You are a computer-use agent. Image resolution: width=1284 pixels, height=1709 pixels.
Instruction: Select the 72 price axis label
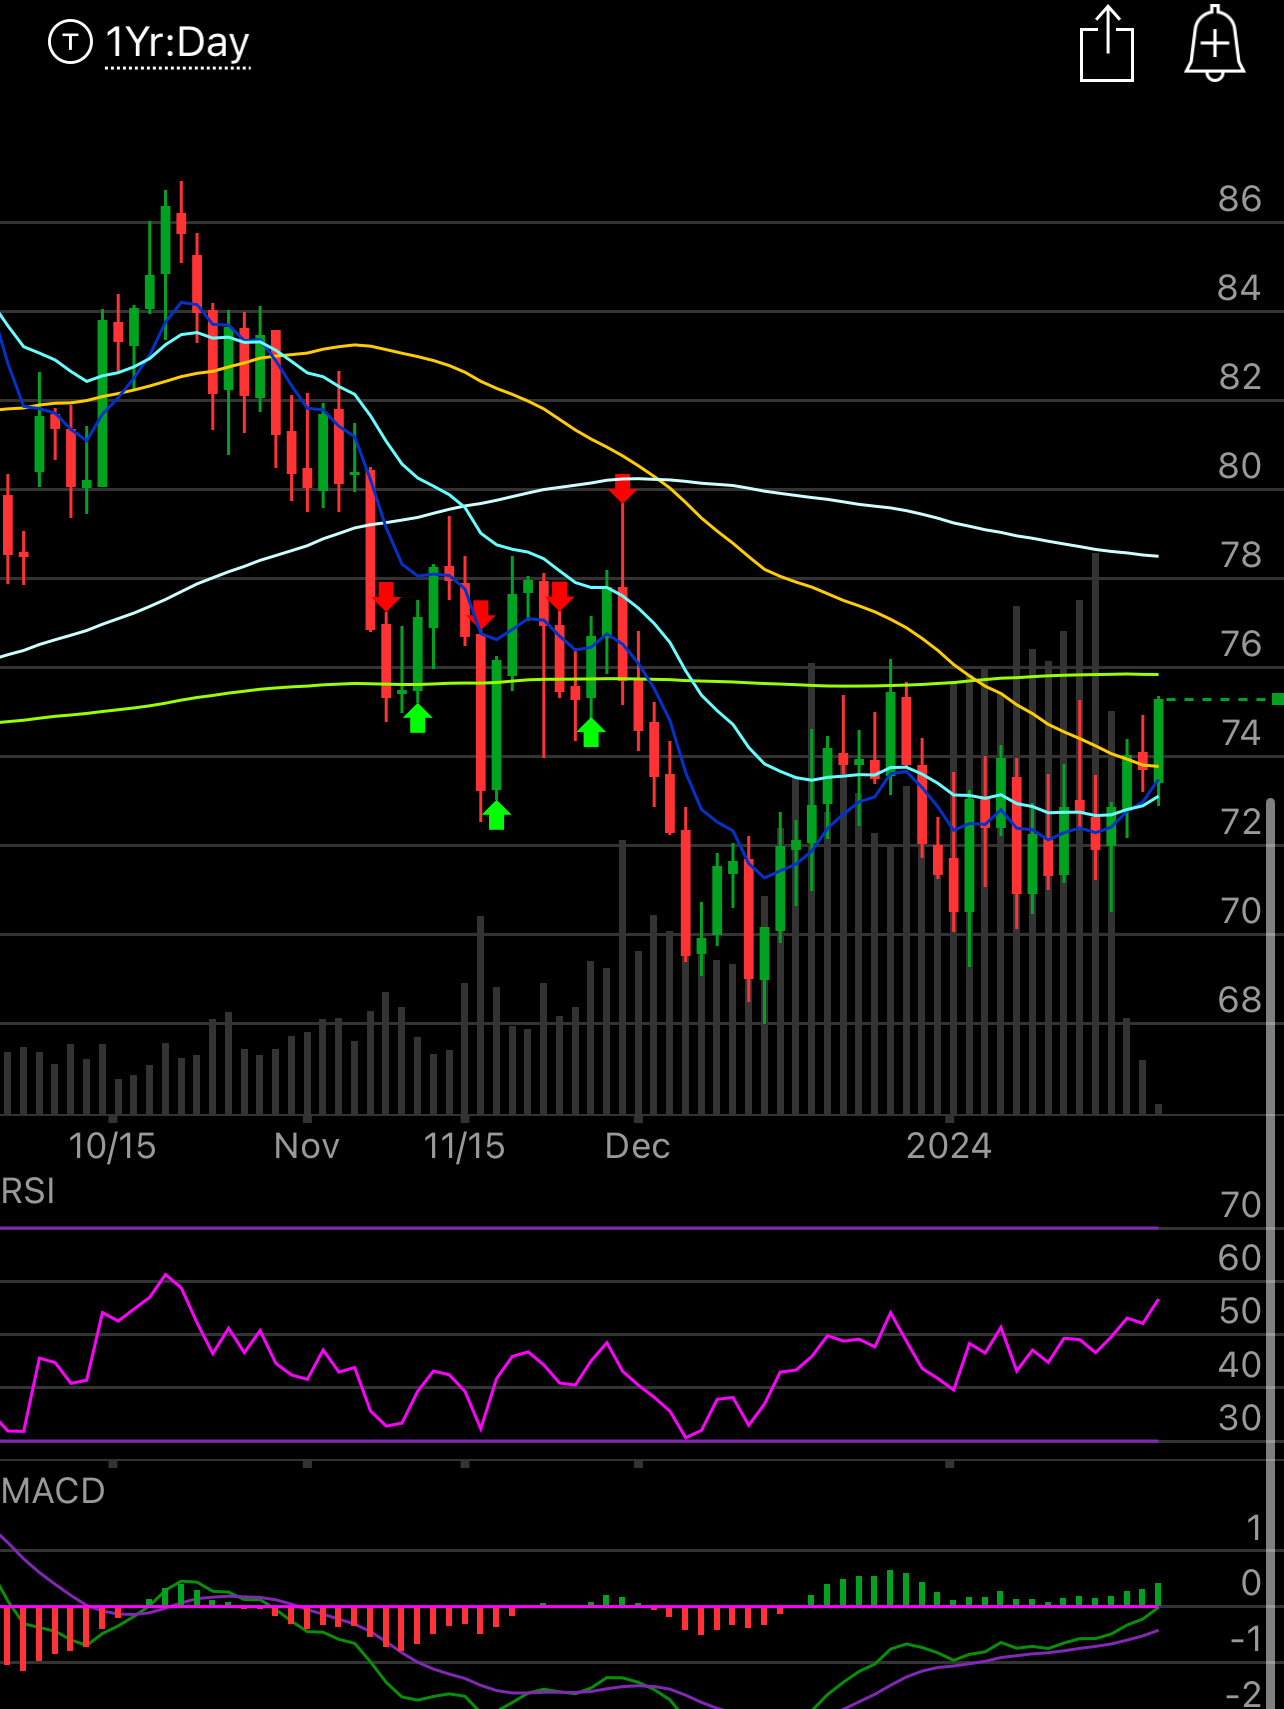pos(1239,822)
